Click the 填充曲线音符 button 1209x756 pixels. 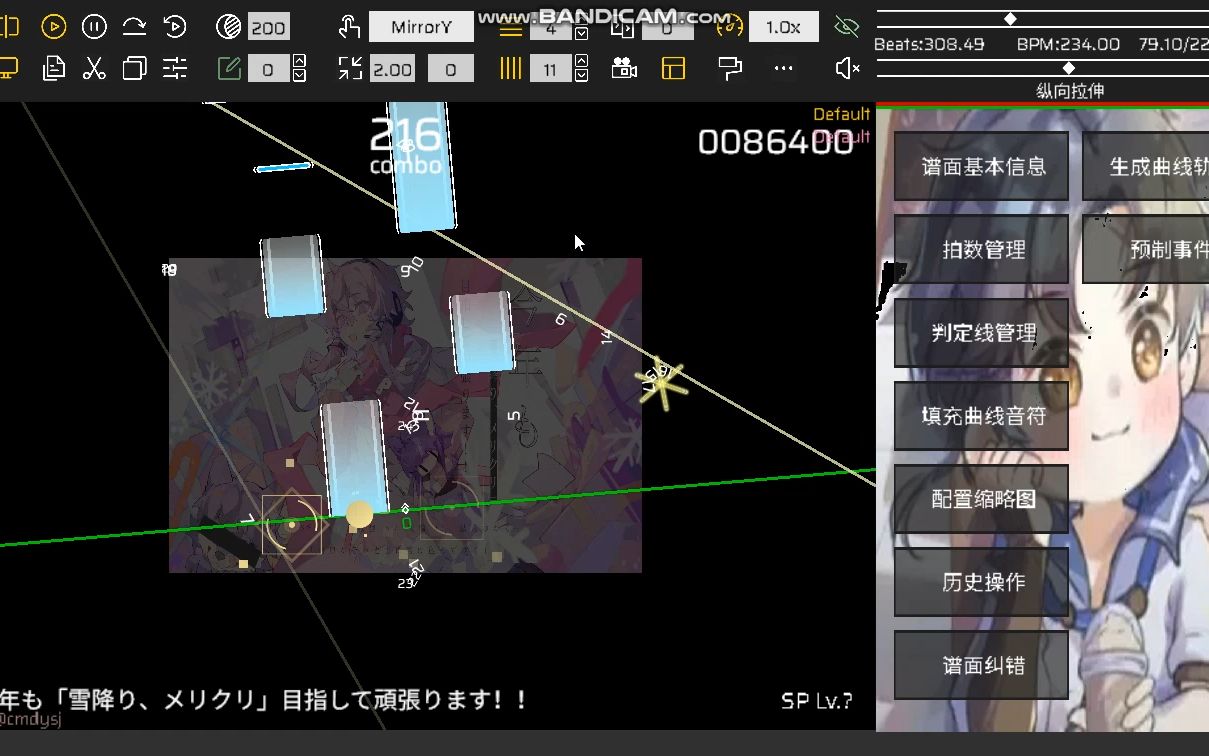click(x=981, y=415)
